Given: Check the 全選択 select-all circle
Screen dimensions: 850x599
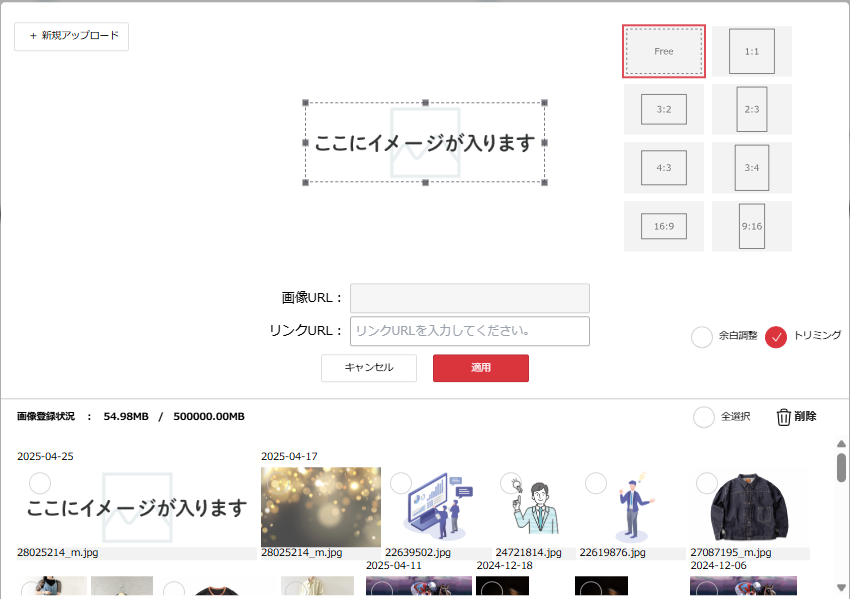Looking at the screenshot, I should click(704, 417).
